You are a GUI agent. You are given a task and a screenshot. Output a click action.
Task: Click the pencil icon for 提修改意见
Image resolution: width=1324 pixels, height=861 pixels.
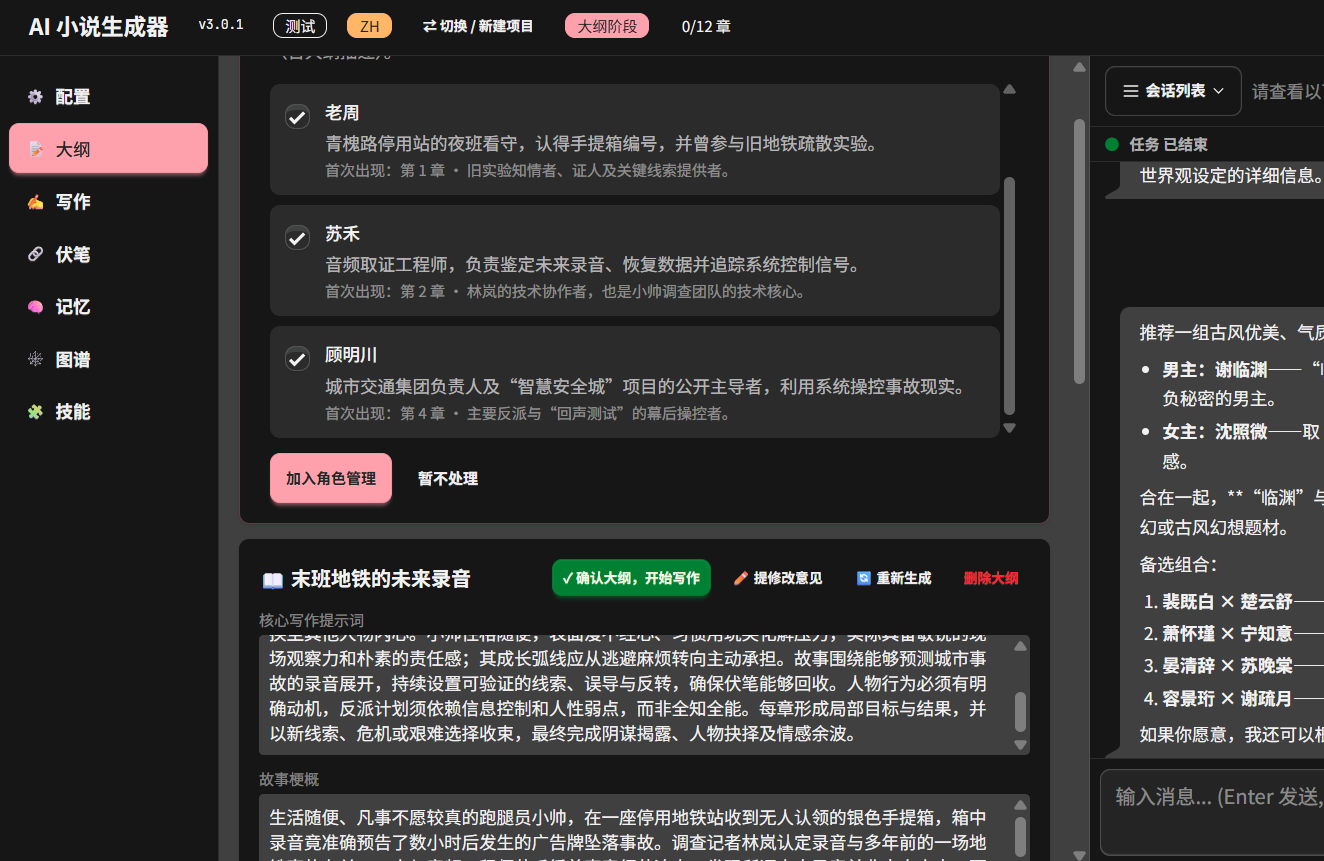click(x=741, y=578)
